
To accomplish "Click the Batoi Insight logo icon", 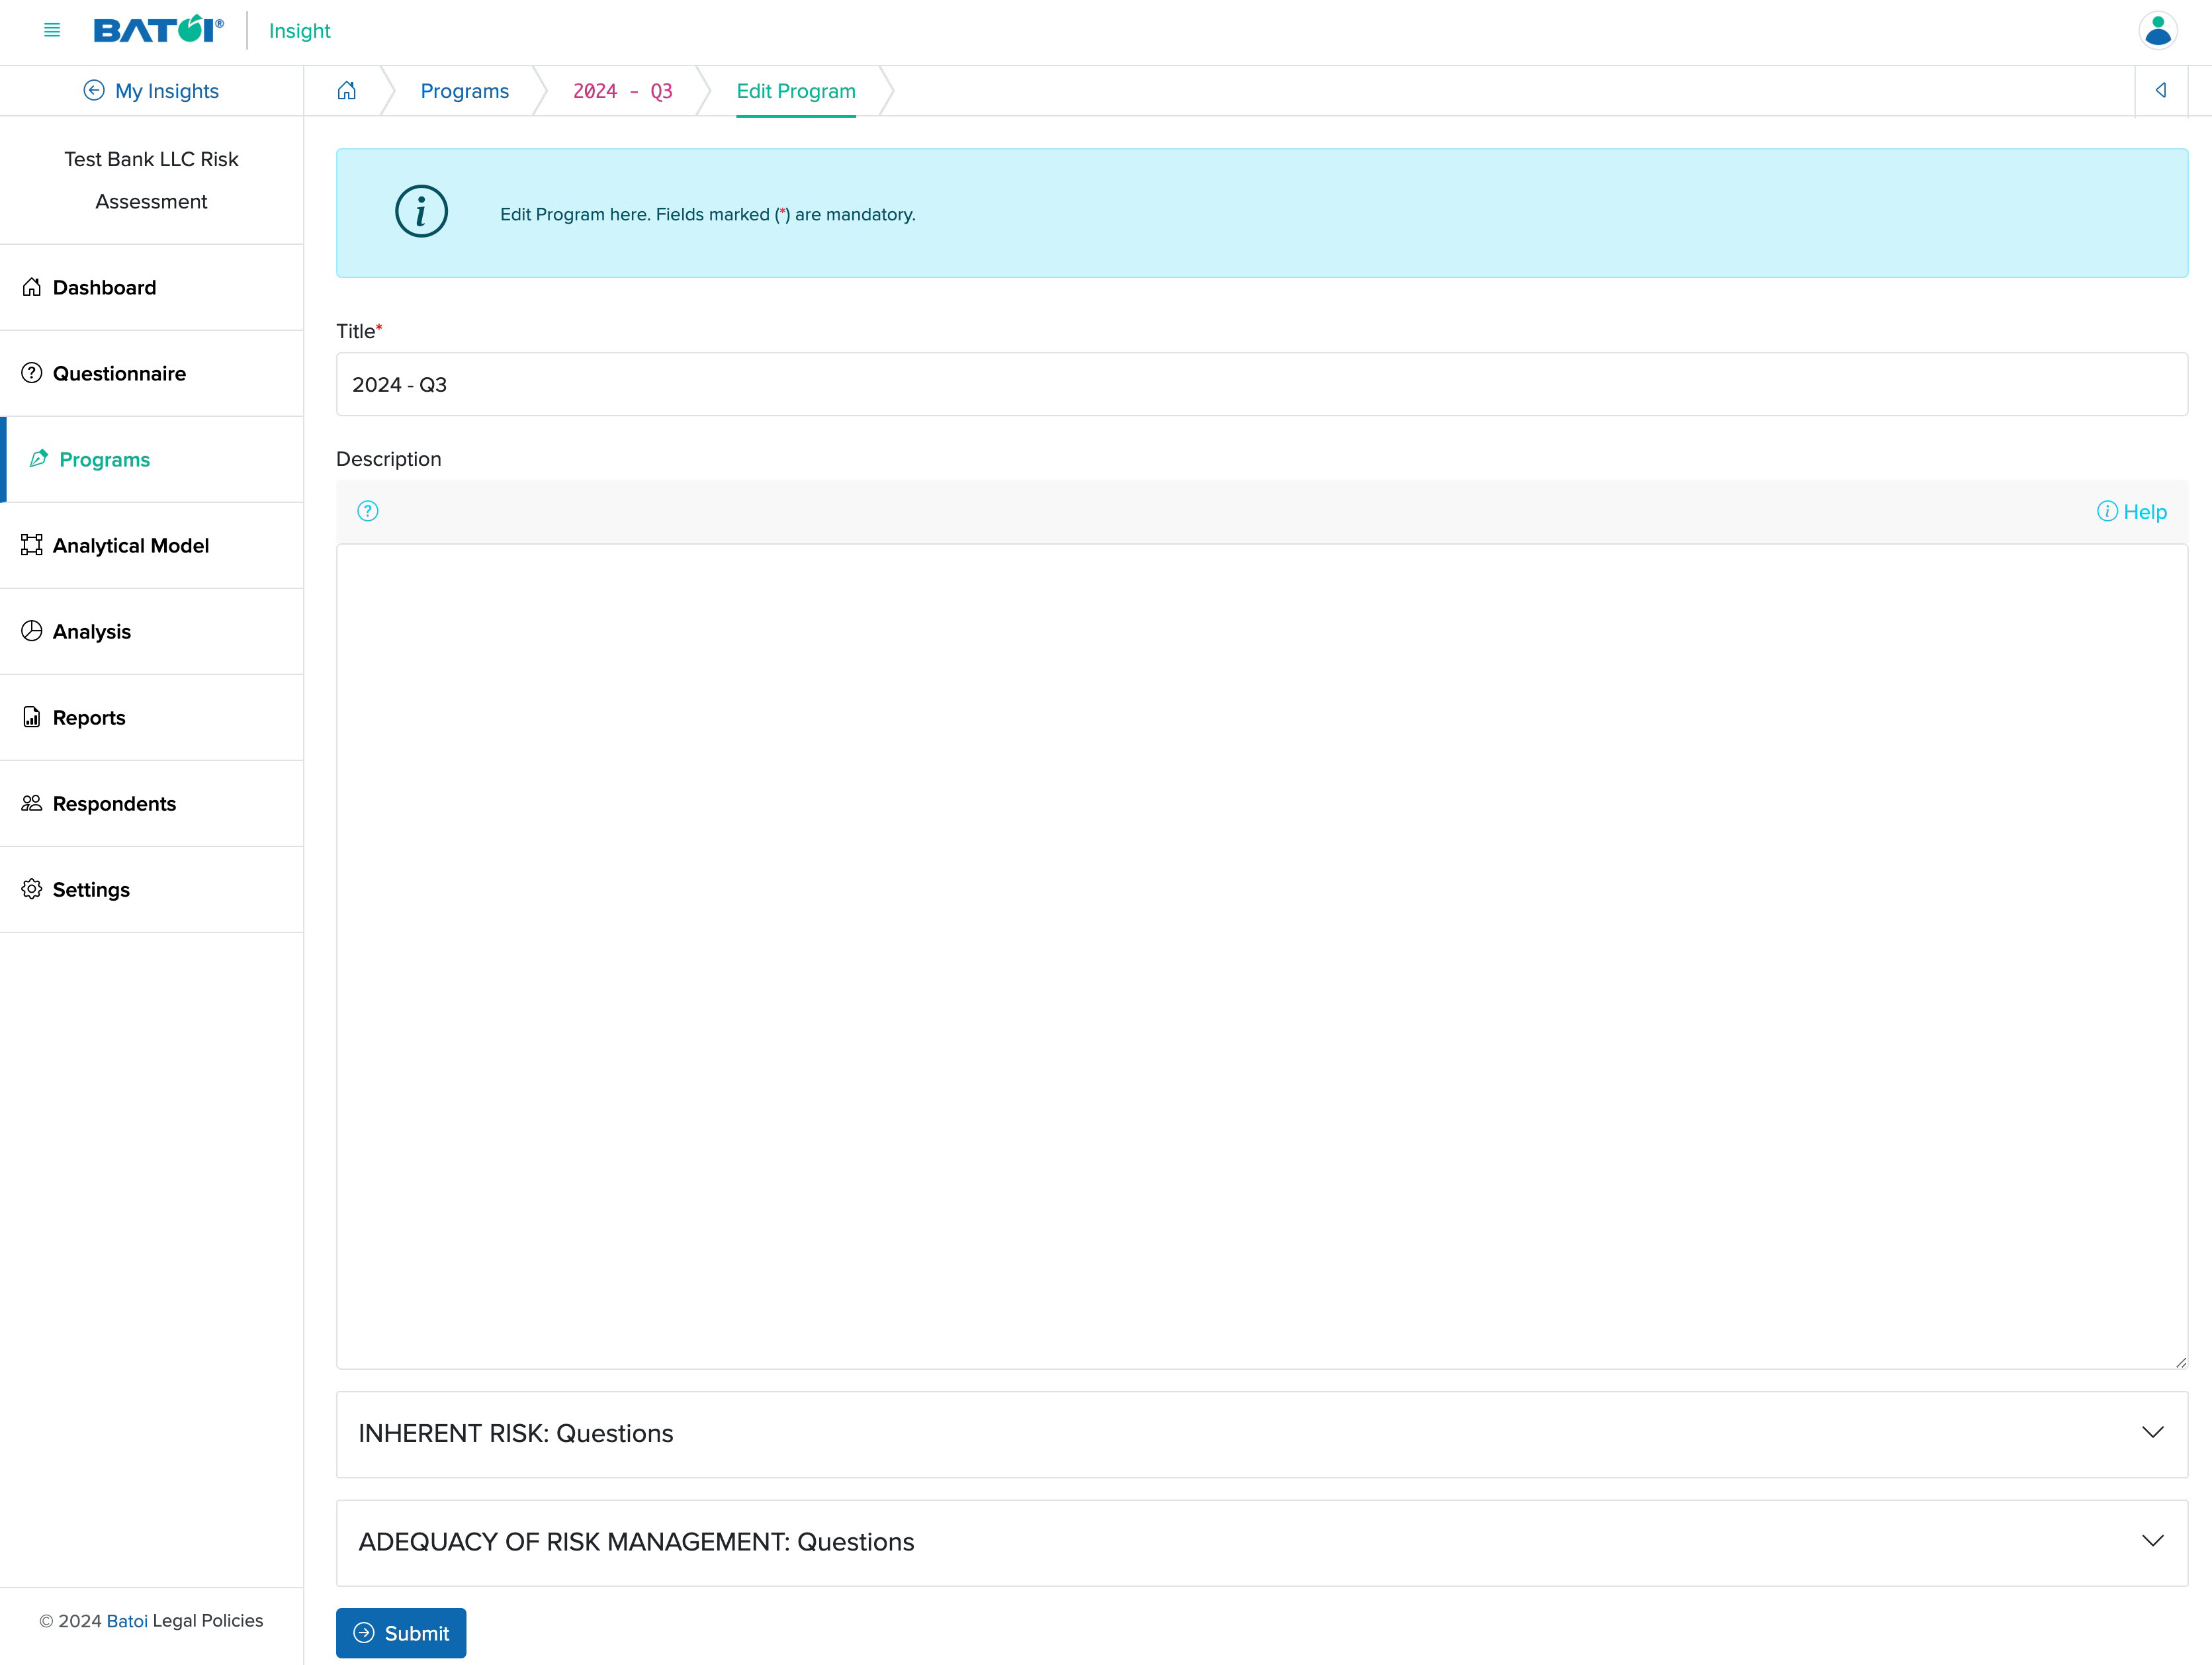I will pos(159,30).
